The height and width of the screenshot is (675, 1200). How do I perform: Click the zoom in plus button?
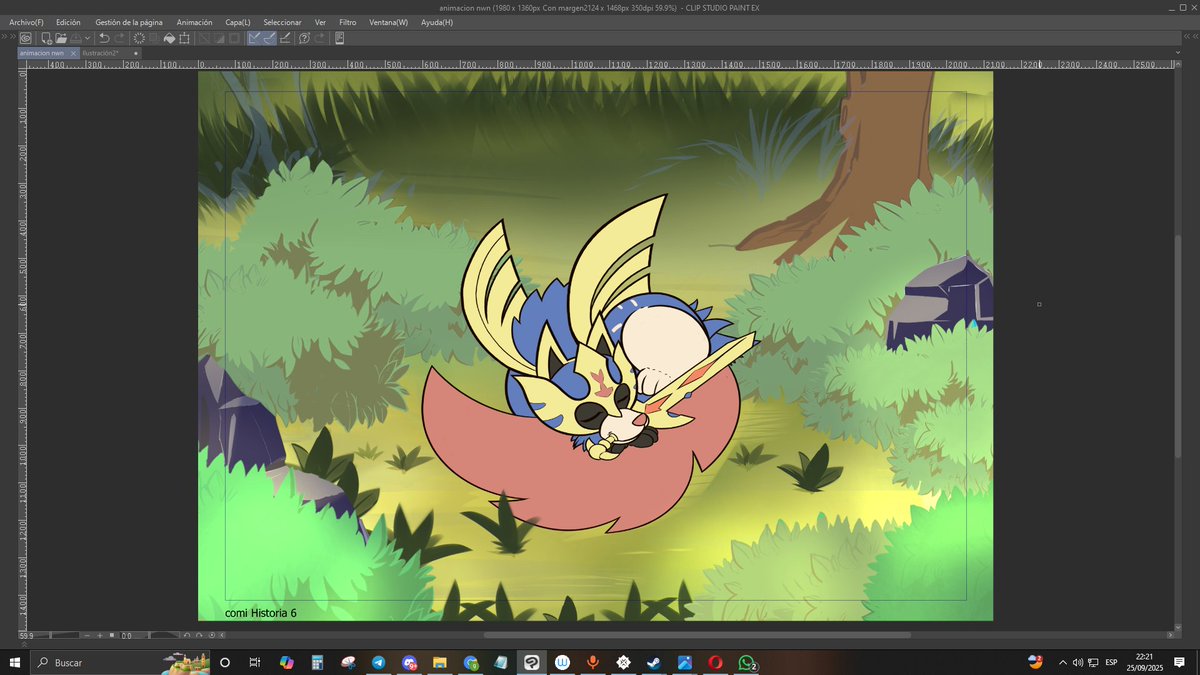pyautogui.click(x=100, y=635)
